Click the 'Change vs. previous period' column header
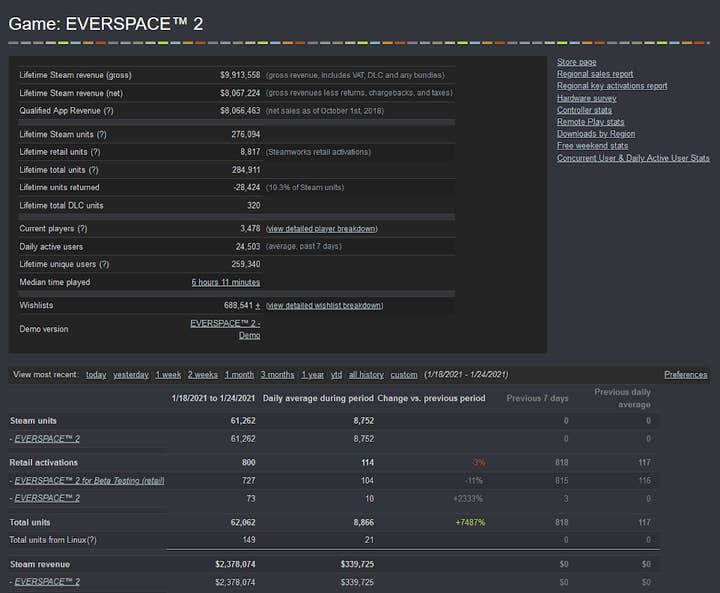The image size is (720, 593). (431, 398)
